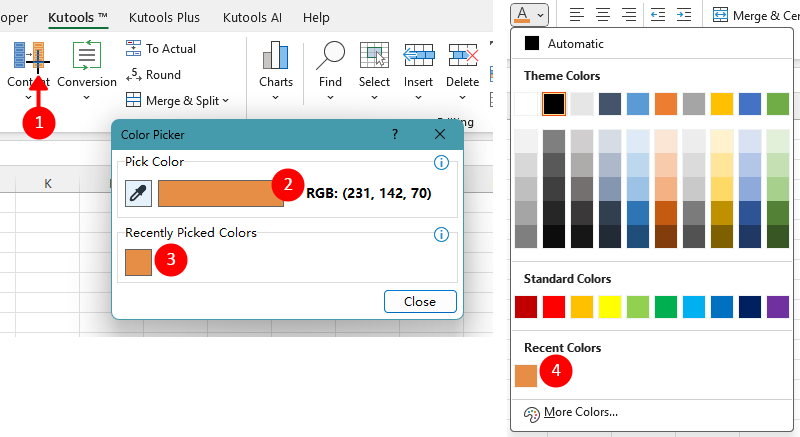Viewport: 800px width, 437px height.
Task: Close the Color Picker dialog with X
Action: pos(440,134)
